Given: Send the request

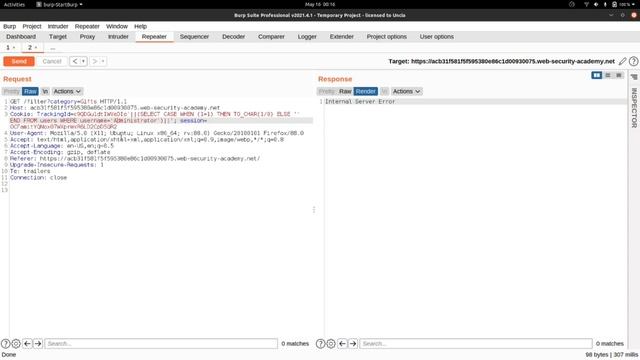Looking at the screenshot, I should point(19,61).
